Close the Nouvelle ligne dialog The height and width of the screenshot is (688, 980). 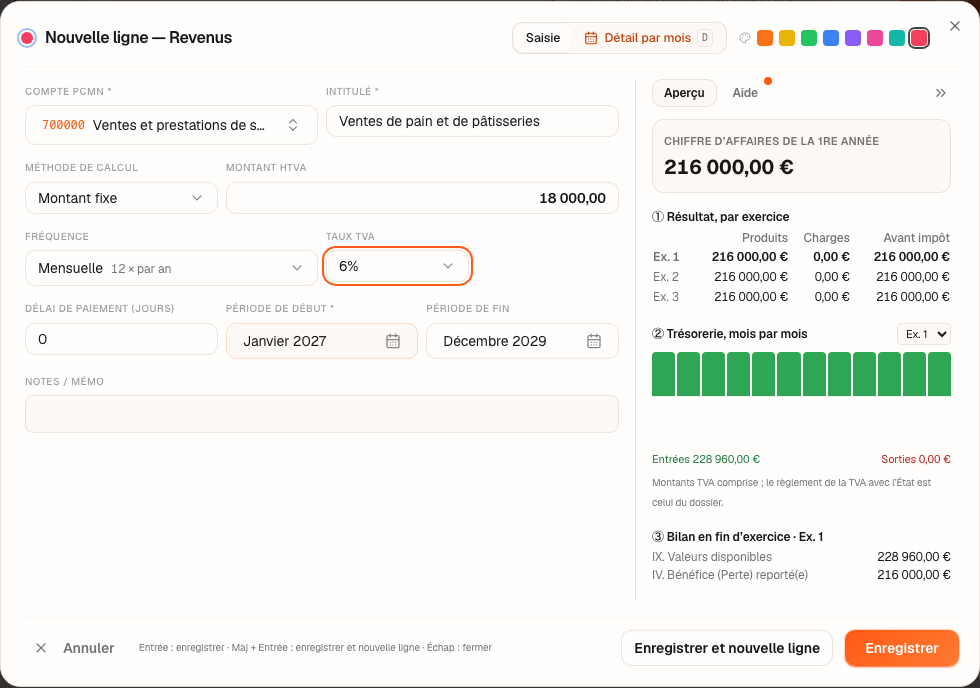coord(954,26)
